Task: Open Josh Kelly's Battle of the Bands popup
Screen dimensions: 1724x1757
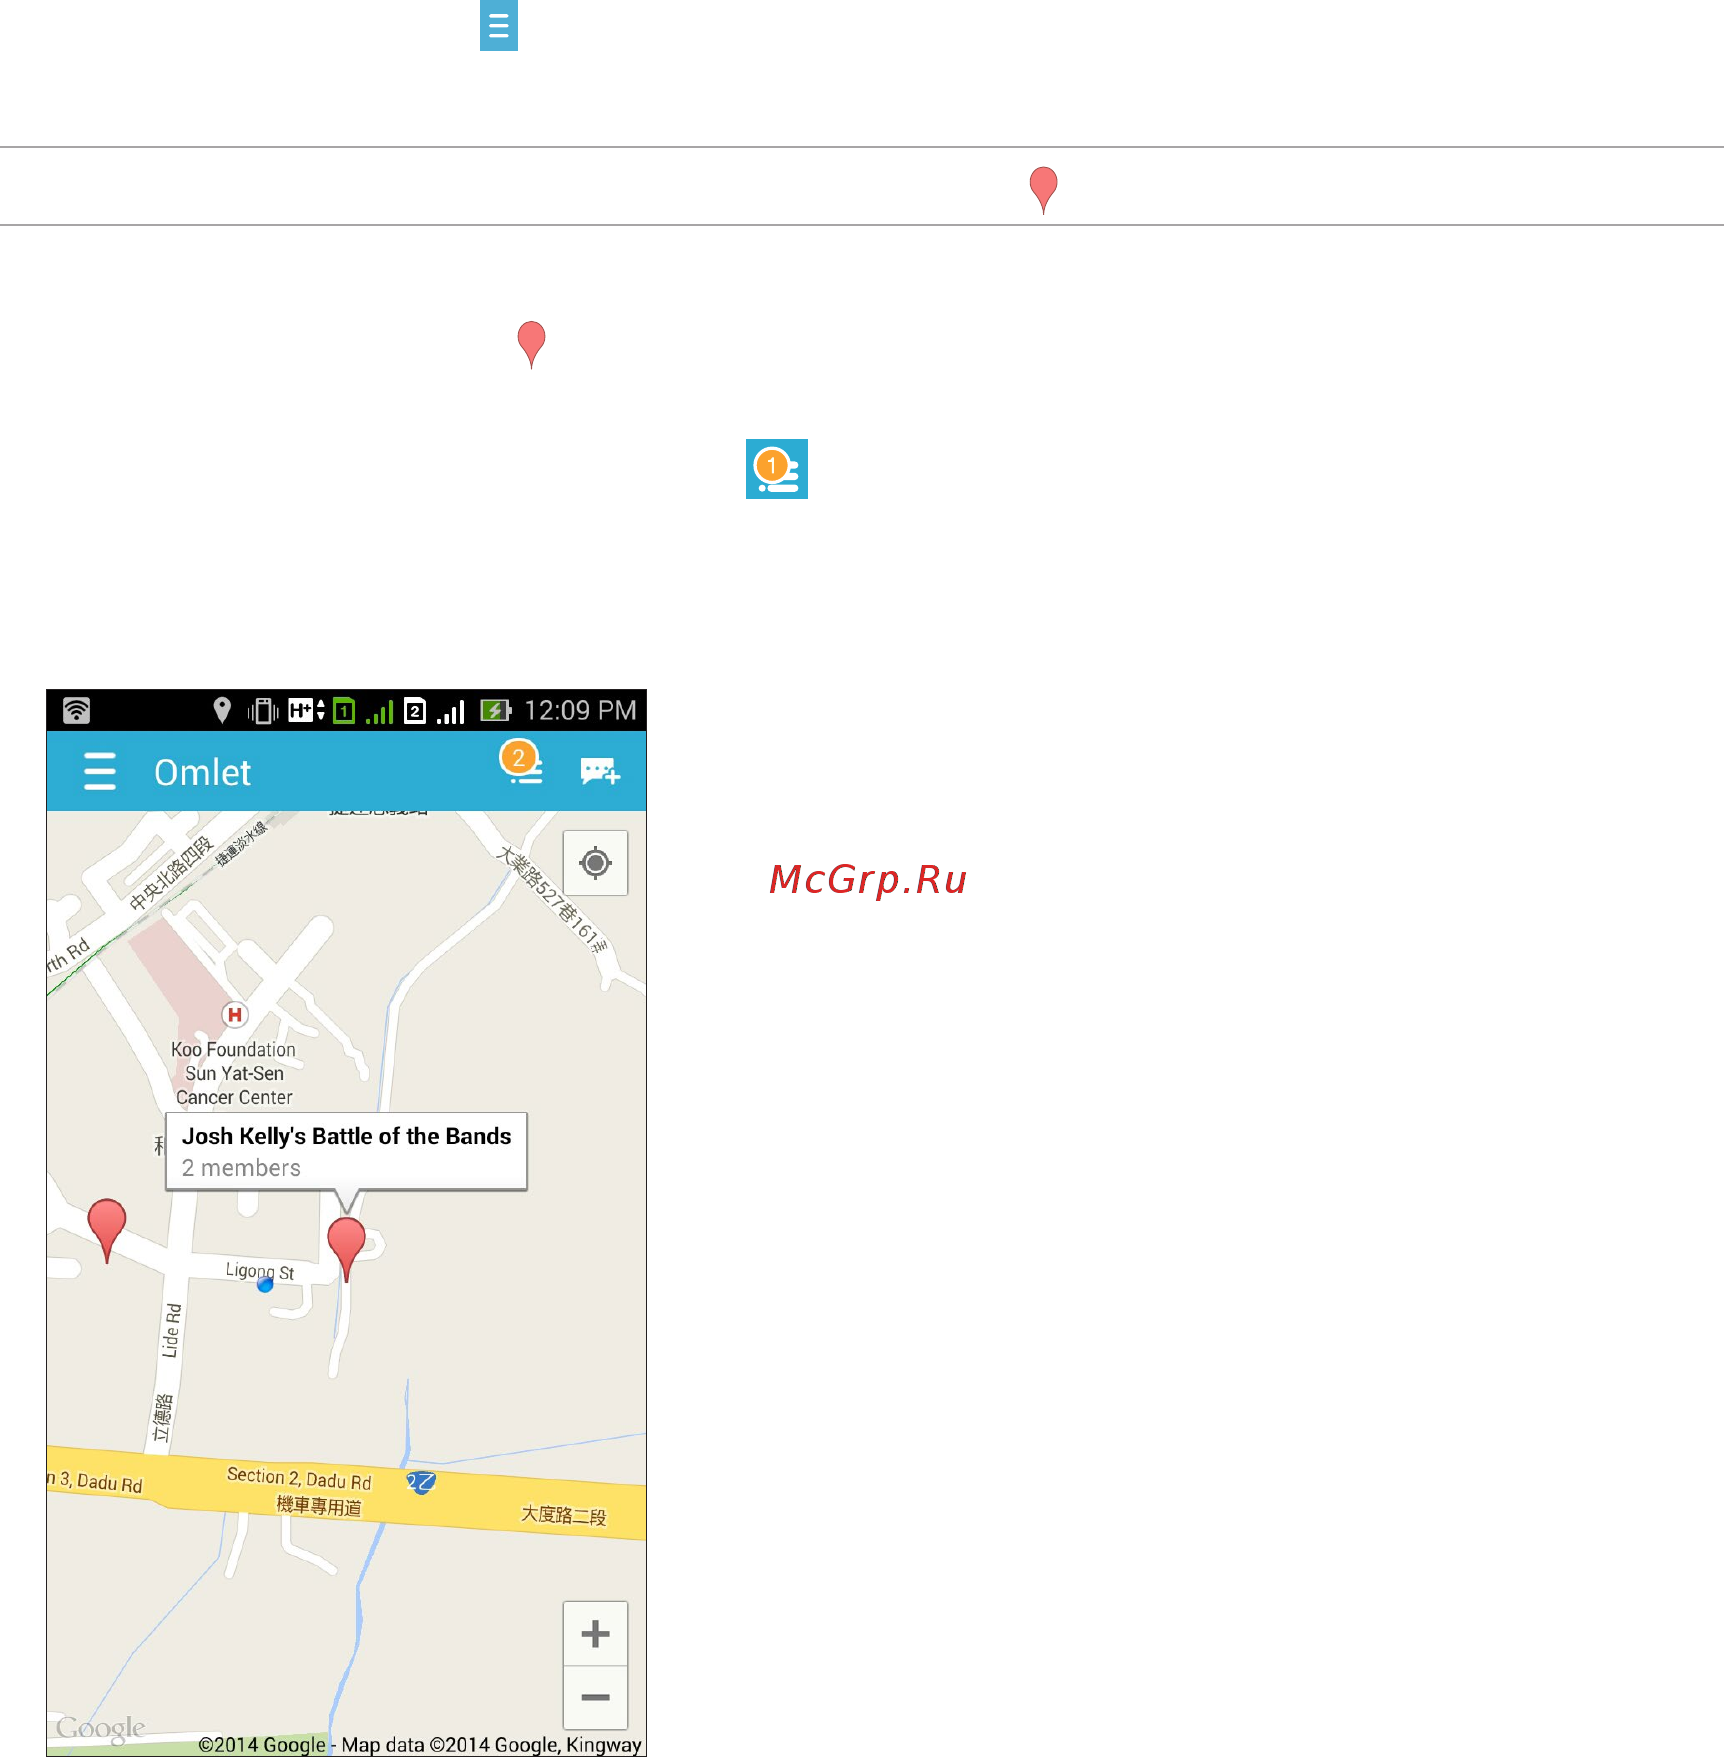Action: [346, 1151]
